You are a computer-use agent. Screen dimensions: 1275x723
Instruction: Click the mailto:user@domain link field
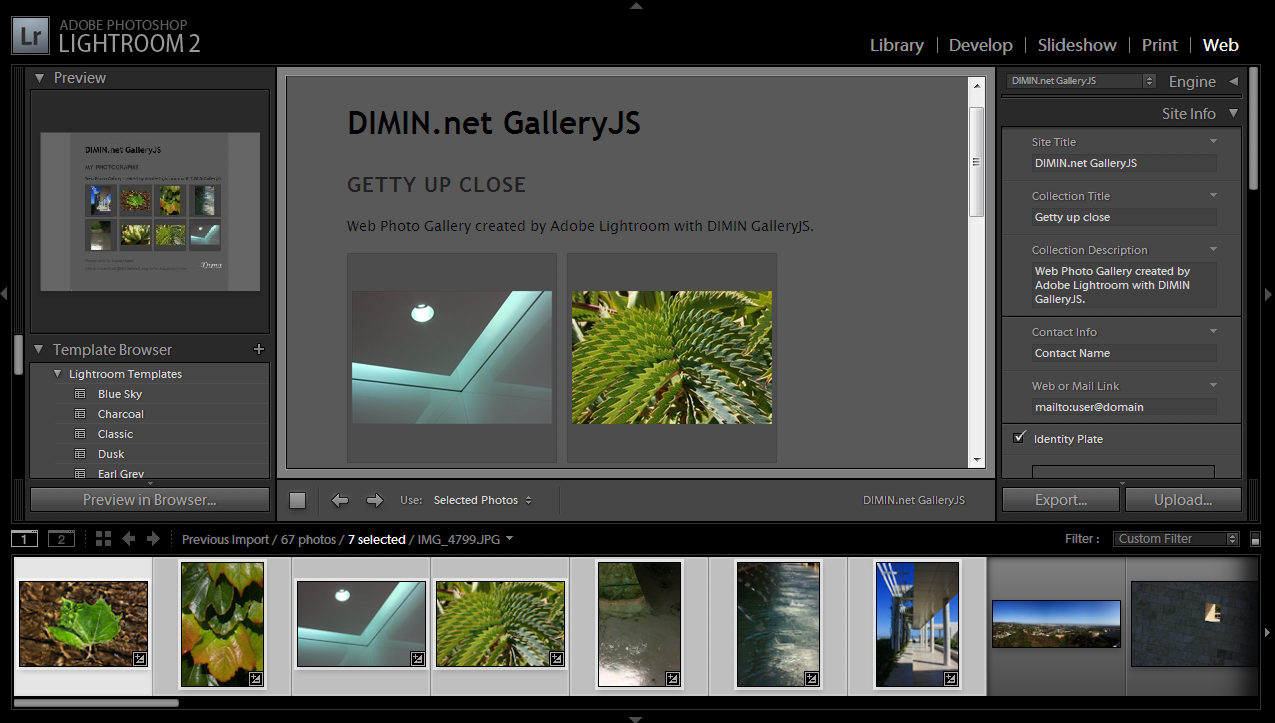pos(1125,407)
